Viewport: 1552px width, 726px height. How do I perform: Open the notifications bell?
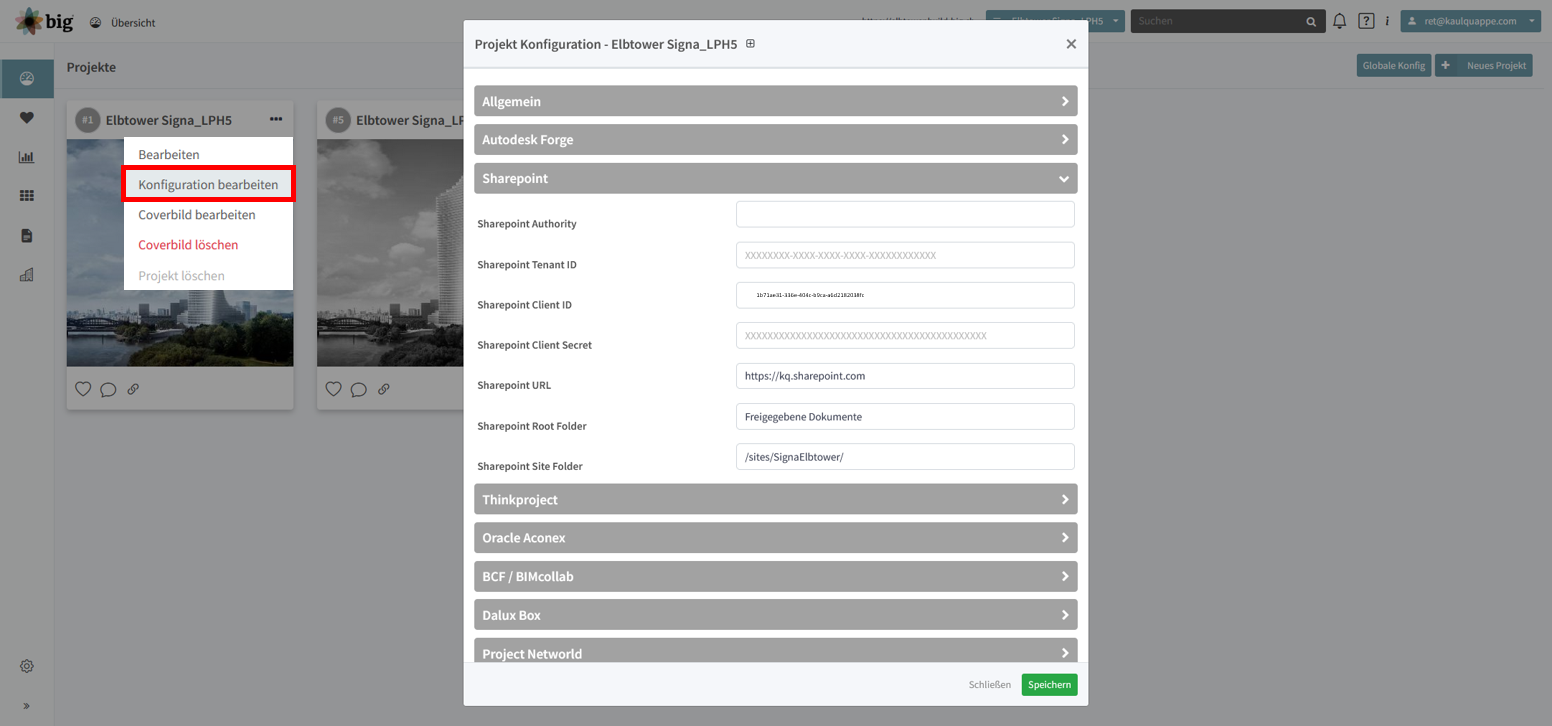click(x=1340, y=21)
